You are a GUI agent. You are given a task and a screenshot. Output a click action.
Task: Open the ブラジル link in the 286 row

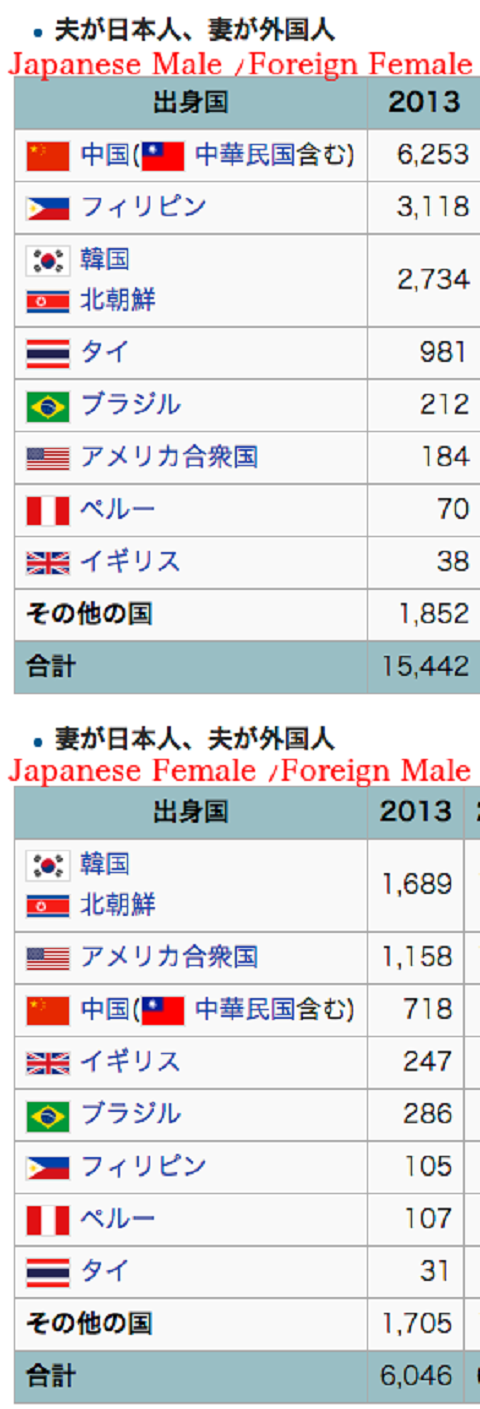click(131, 1113)
